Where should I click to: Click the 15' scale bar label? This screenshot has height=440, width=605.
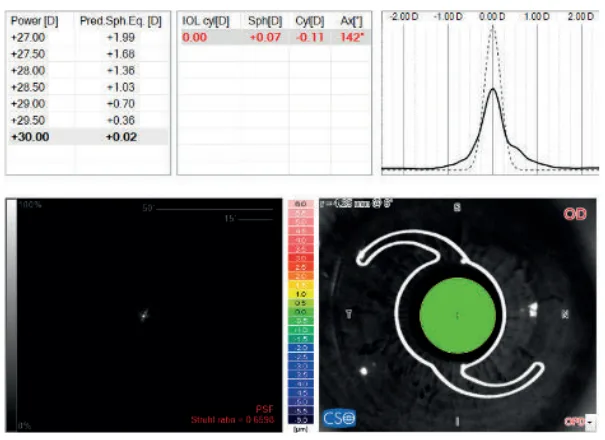pyautogui.click(x=230, y=219)
